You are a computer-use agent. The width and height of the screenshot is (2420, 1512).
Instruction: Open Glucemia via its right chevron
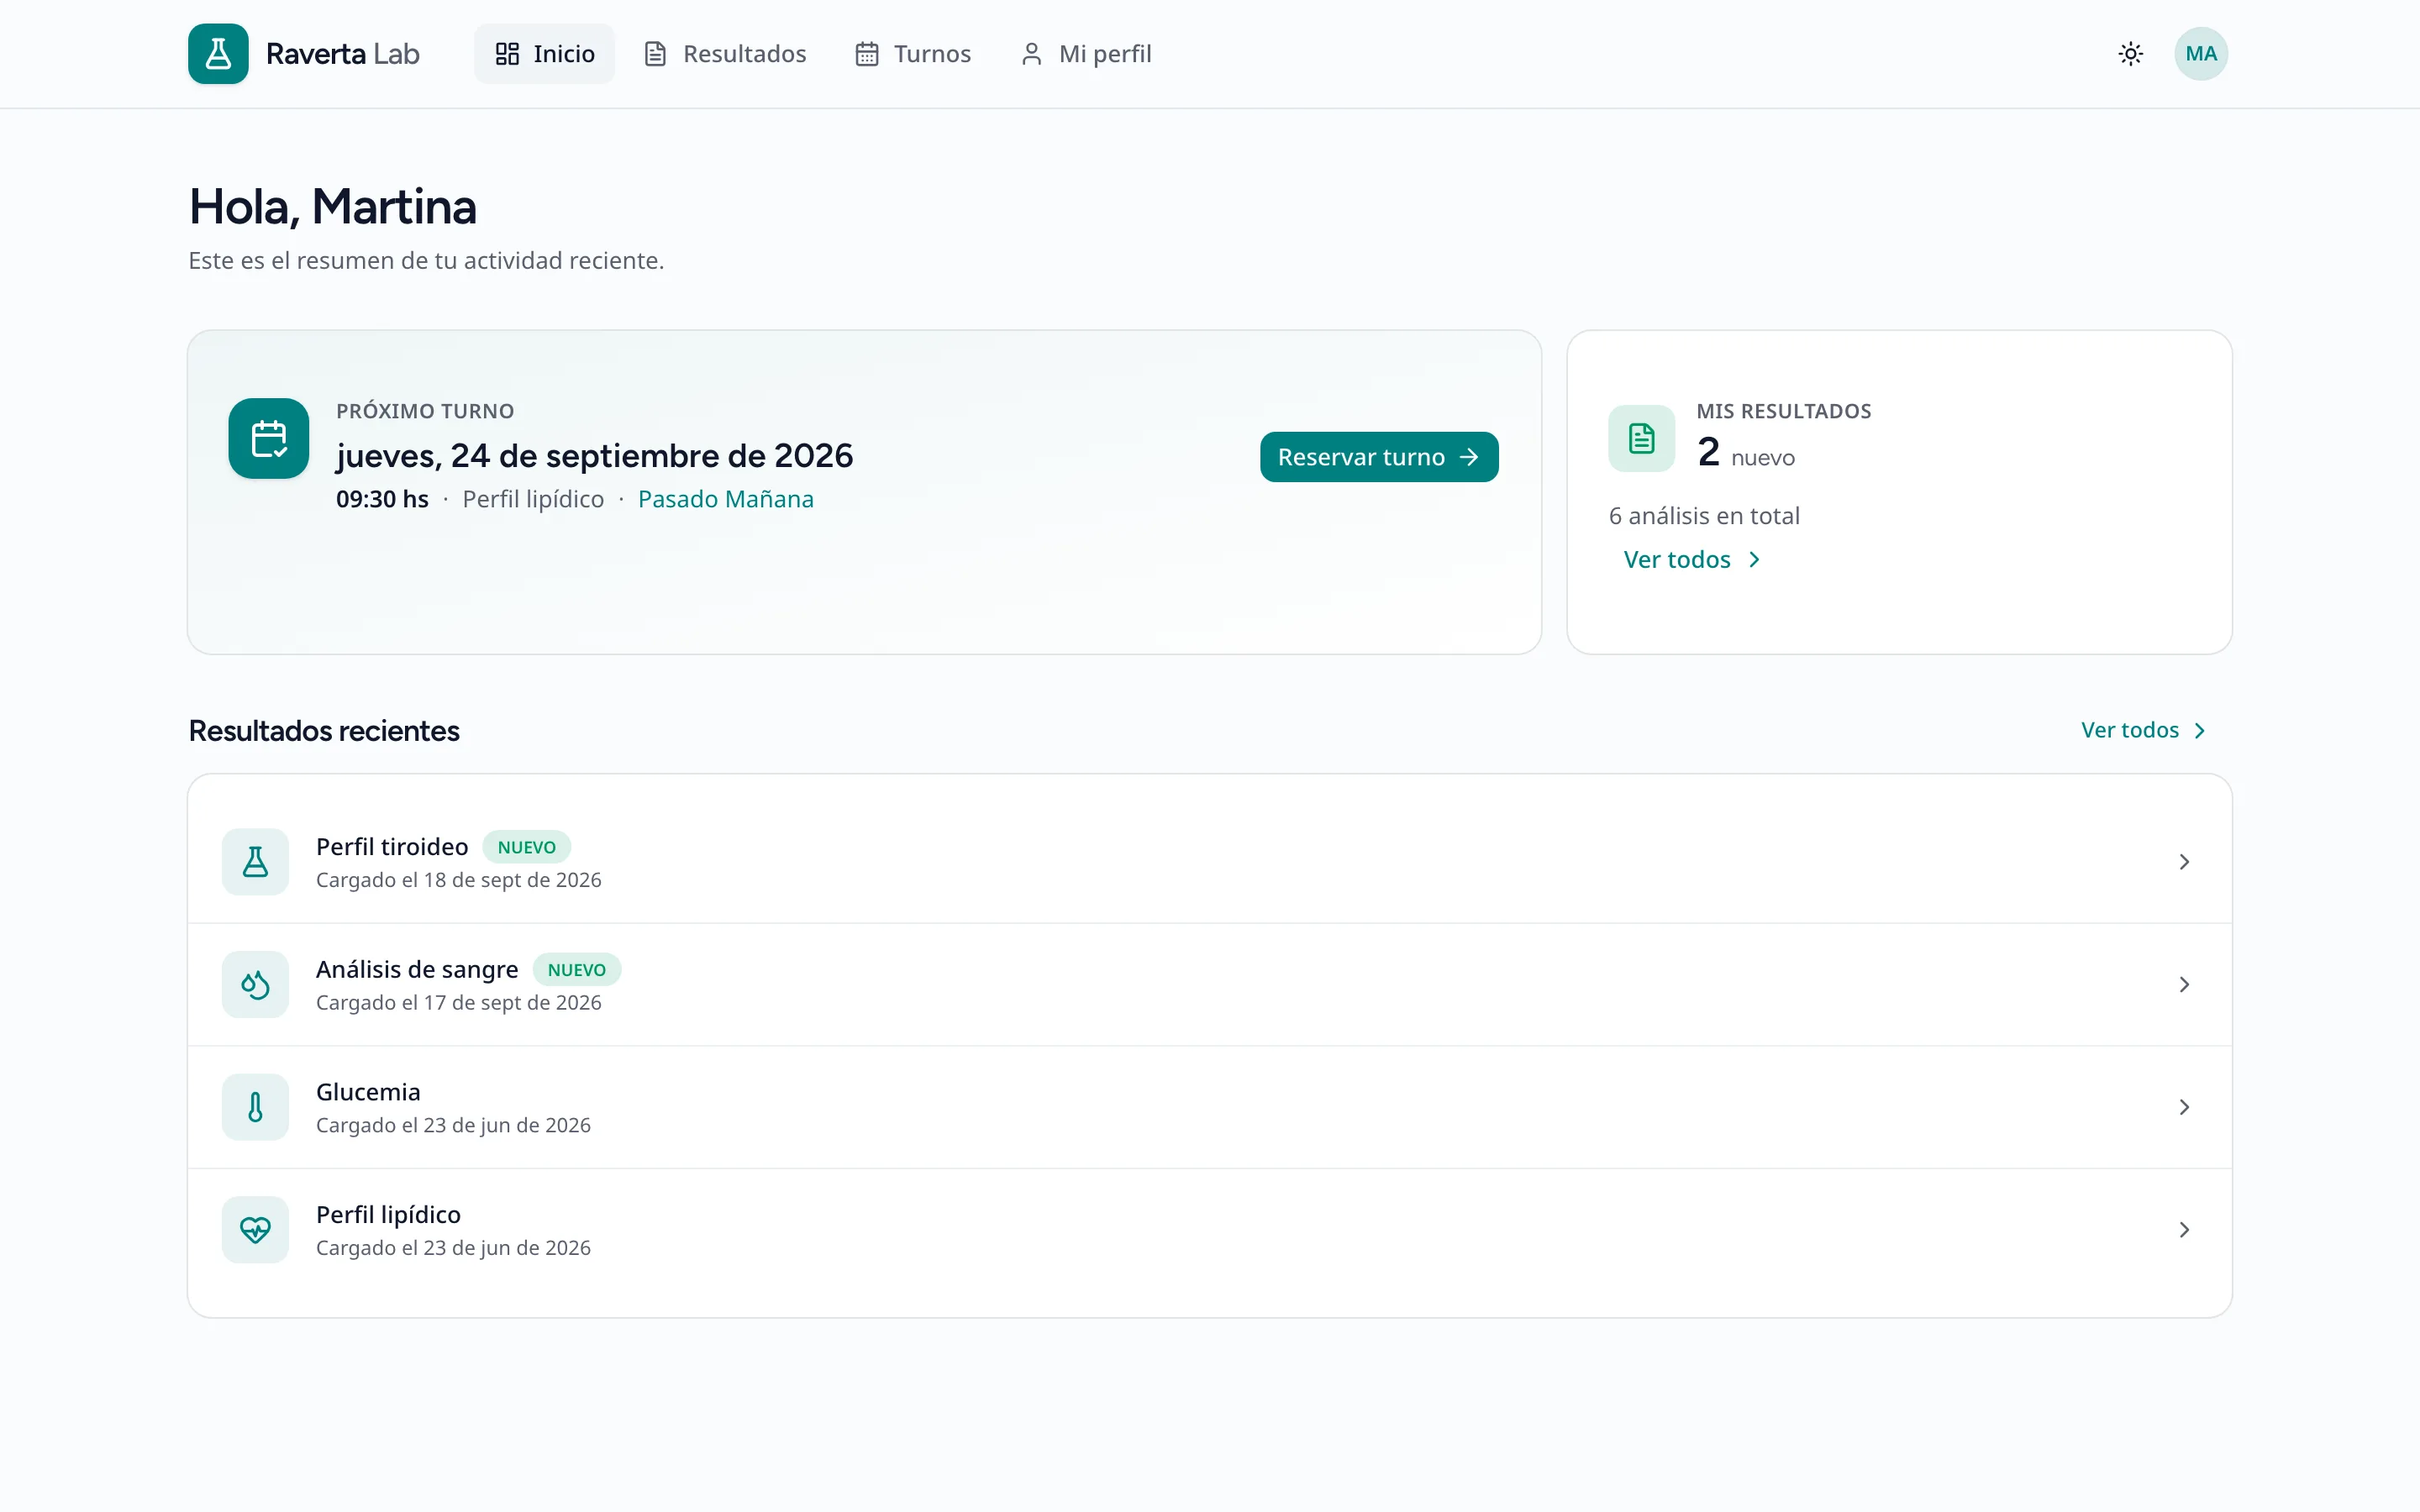click(x=2184, y=1107)
